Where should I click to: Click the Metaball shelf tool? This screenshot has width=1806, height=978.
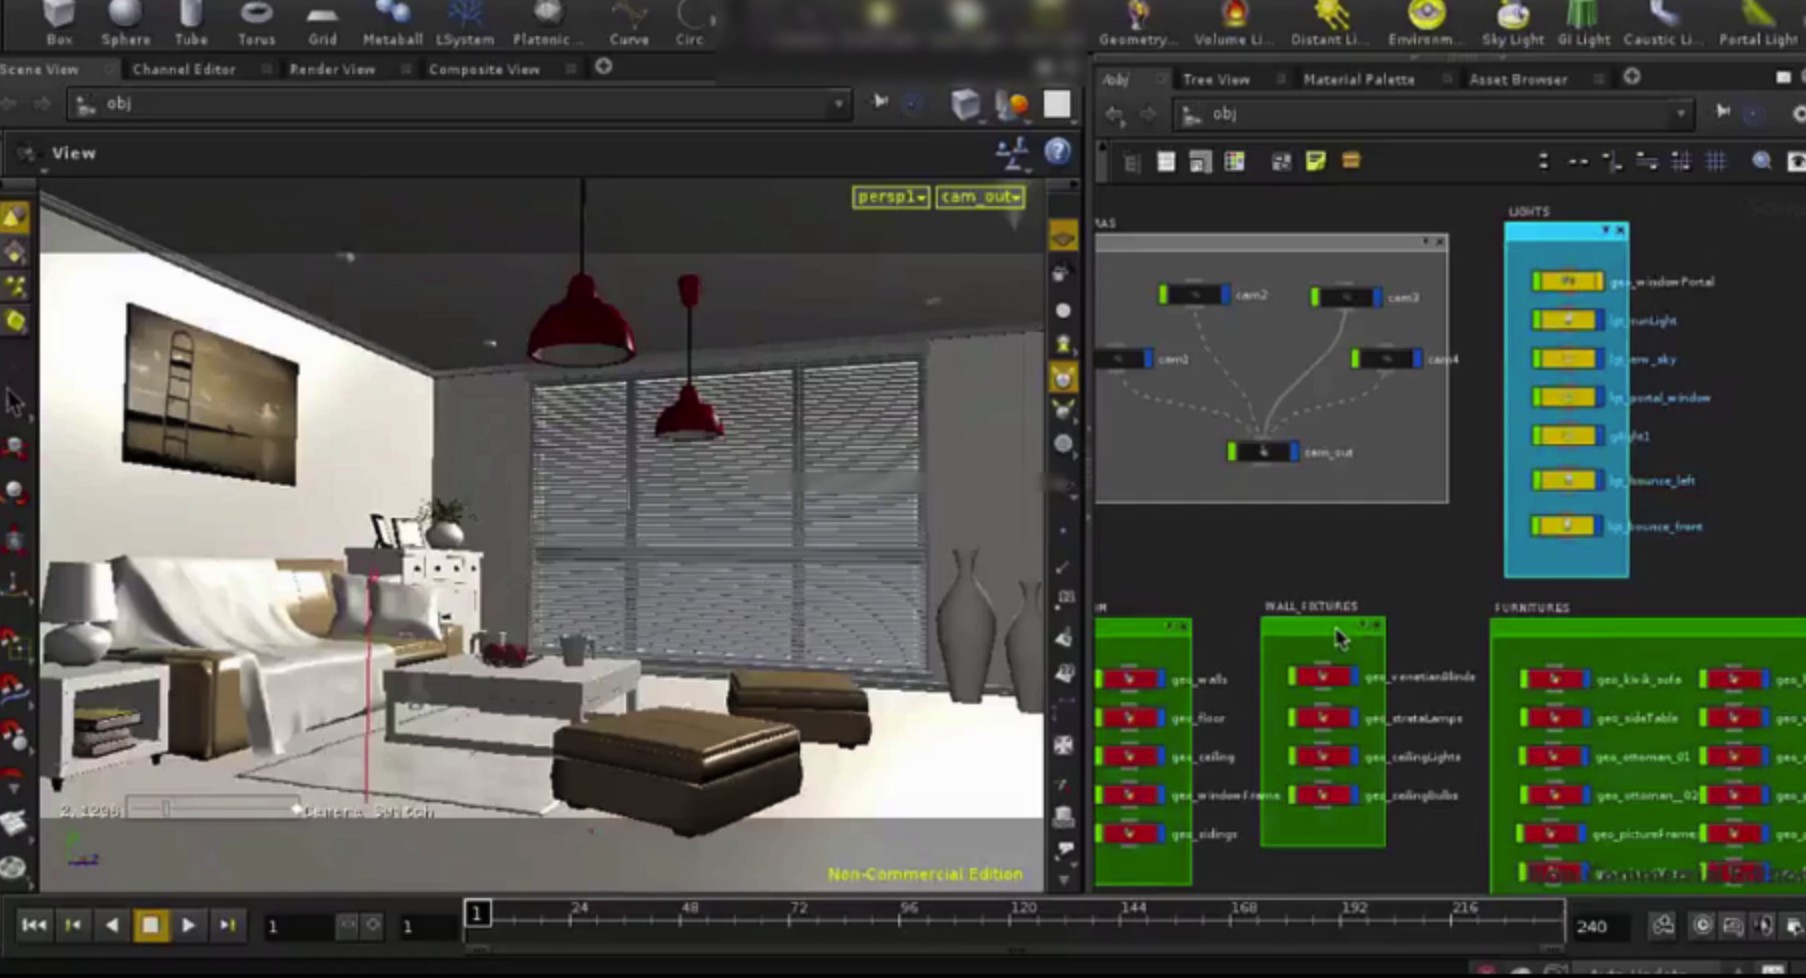tap(391, 23)
